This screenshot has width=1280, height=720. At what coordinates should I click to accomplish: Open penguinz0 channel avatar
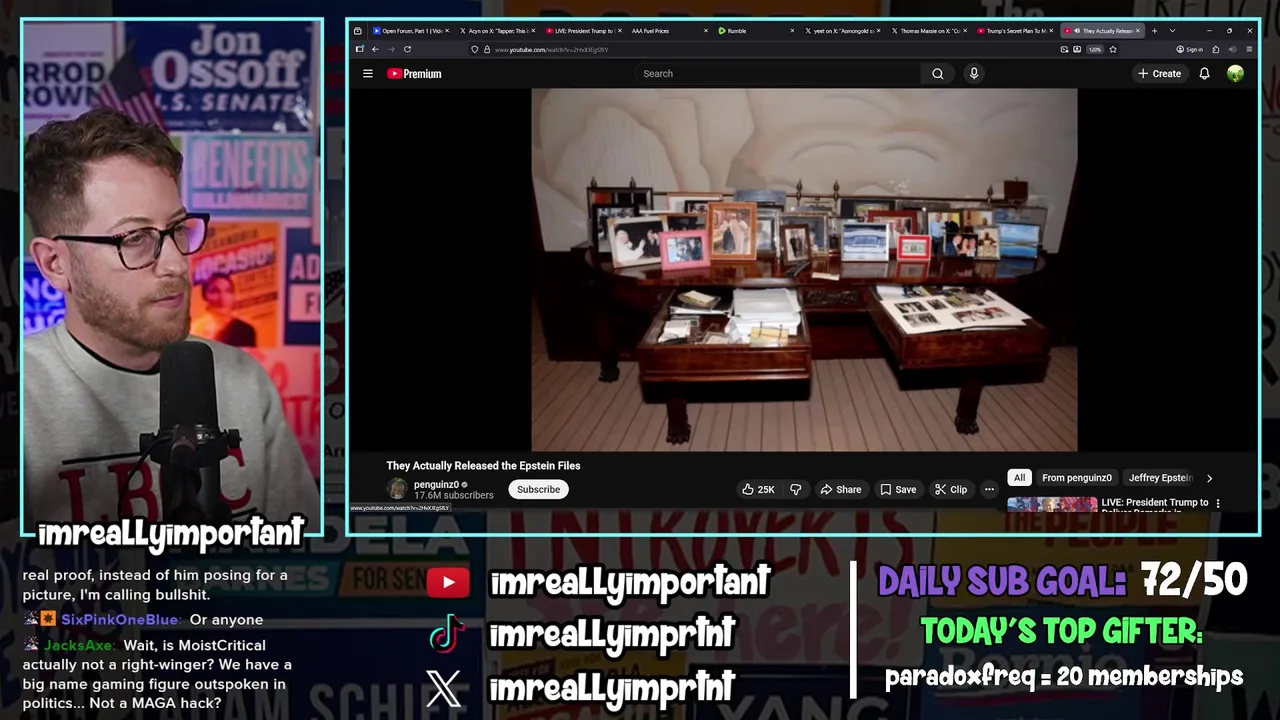pos(397,489)
